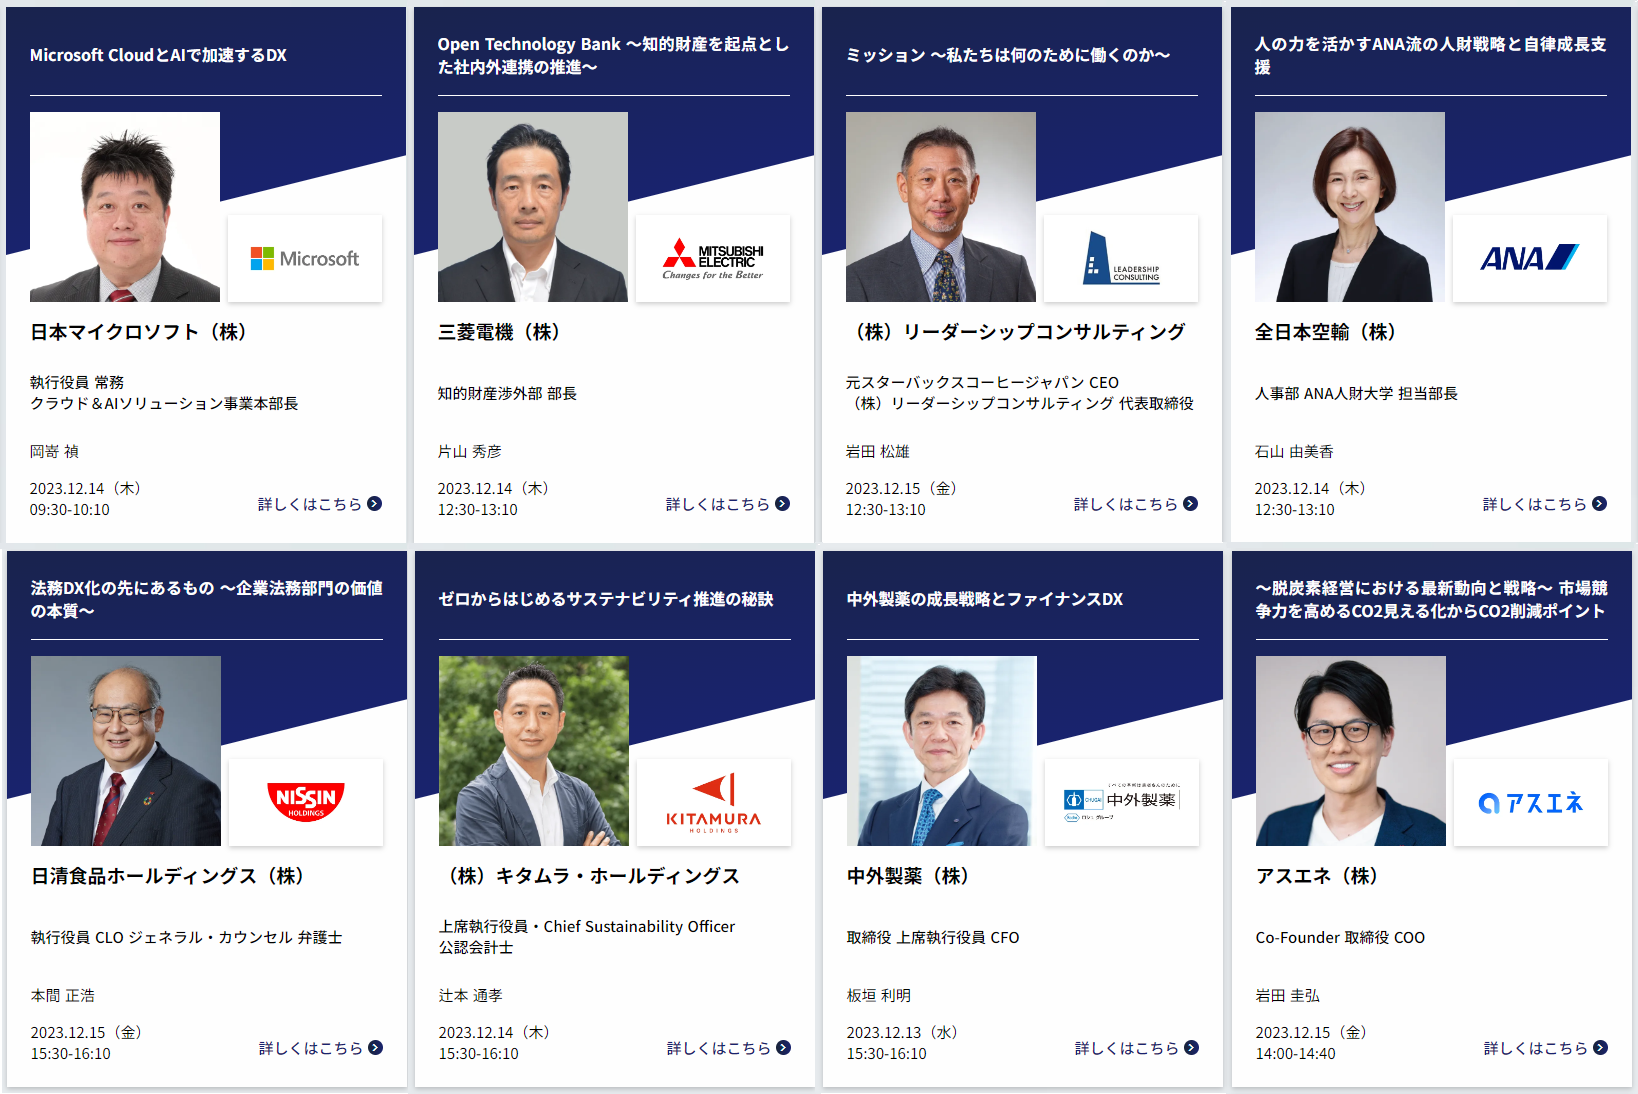The height and width of the screenshot is (1094, 1638).
Task: Click the 中外製薬 company logo
Action: [1122, 803]
